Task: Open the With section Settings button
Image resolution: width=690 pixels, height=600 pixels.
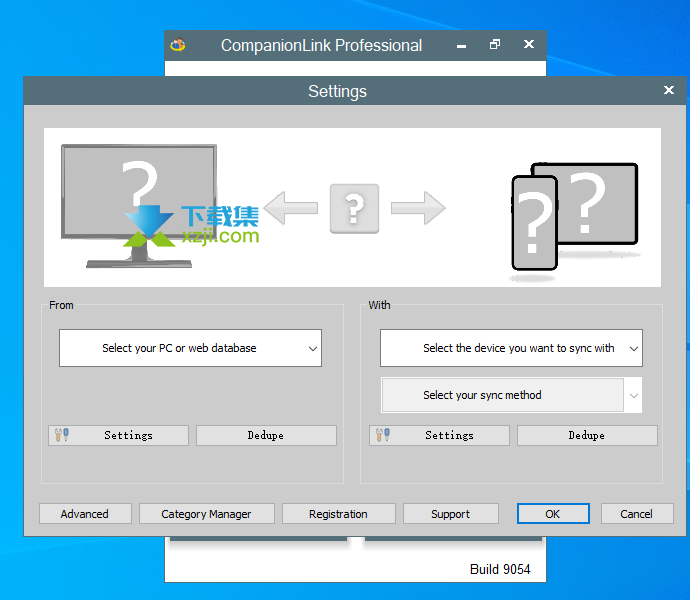Action: click(x=439, y=435)
